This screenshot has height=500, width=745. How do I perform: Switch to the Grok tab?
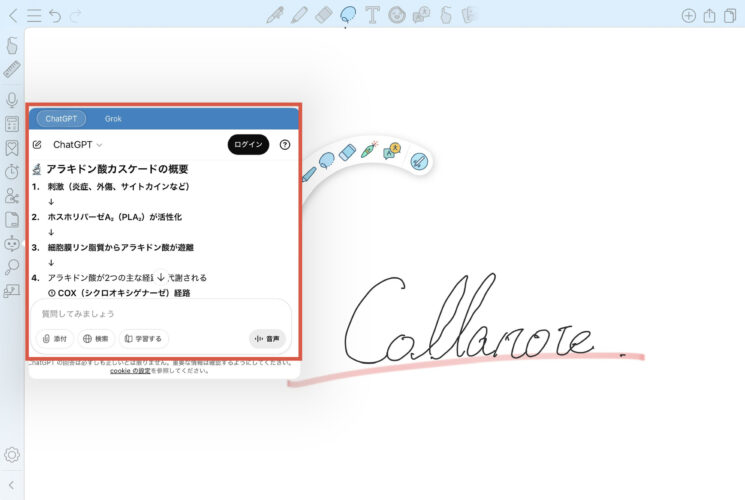pyautogui.click(x=113, y=119)
